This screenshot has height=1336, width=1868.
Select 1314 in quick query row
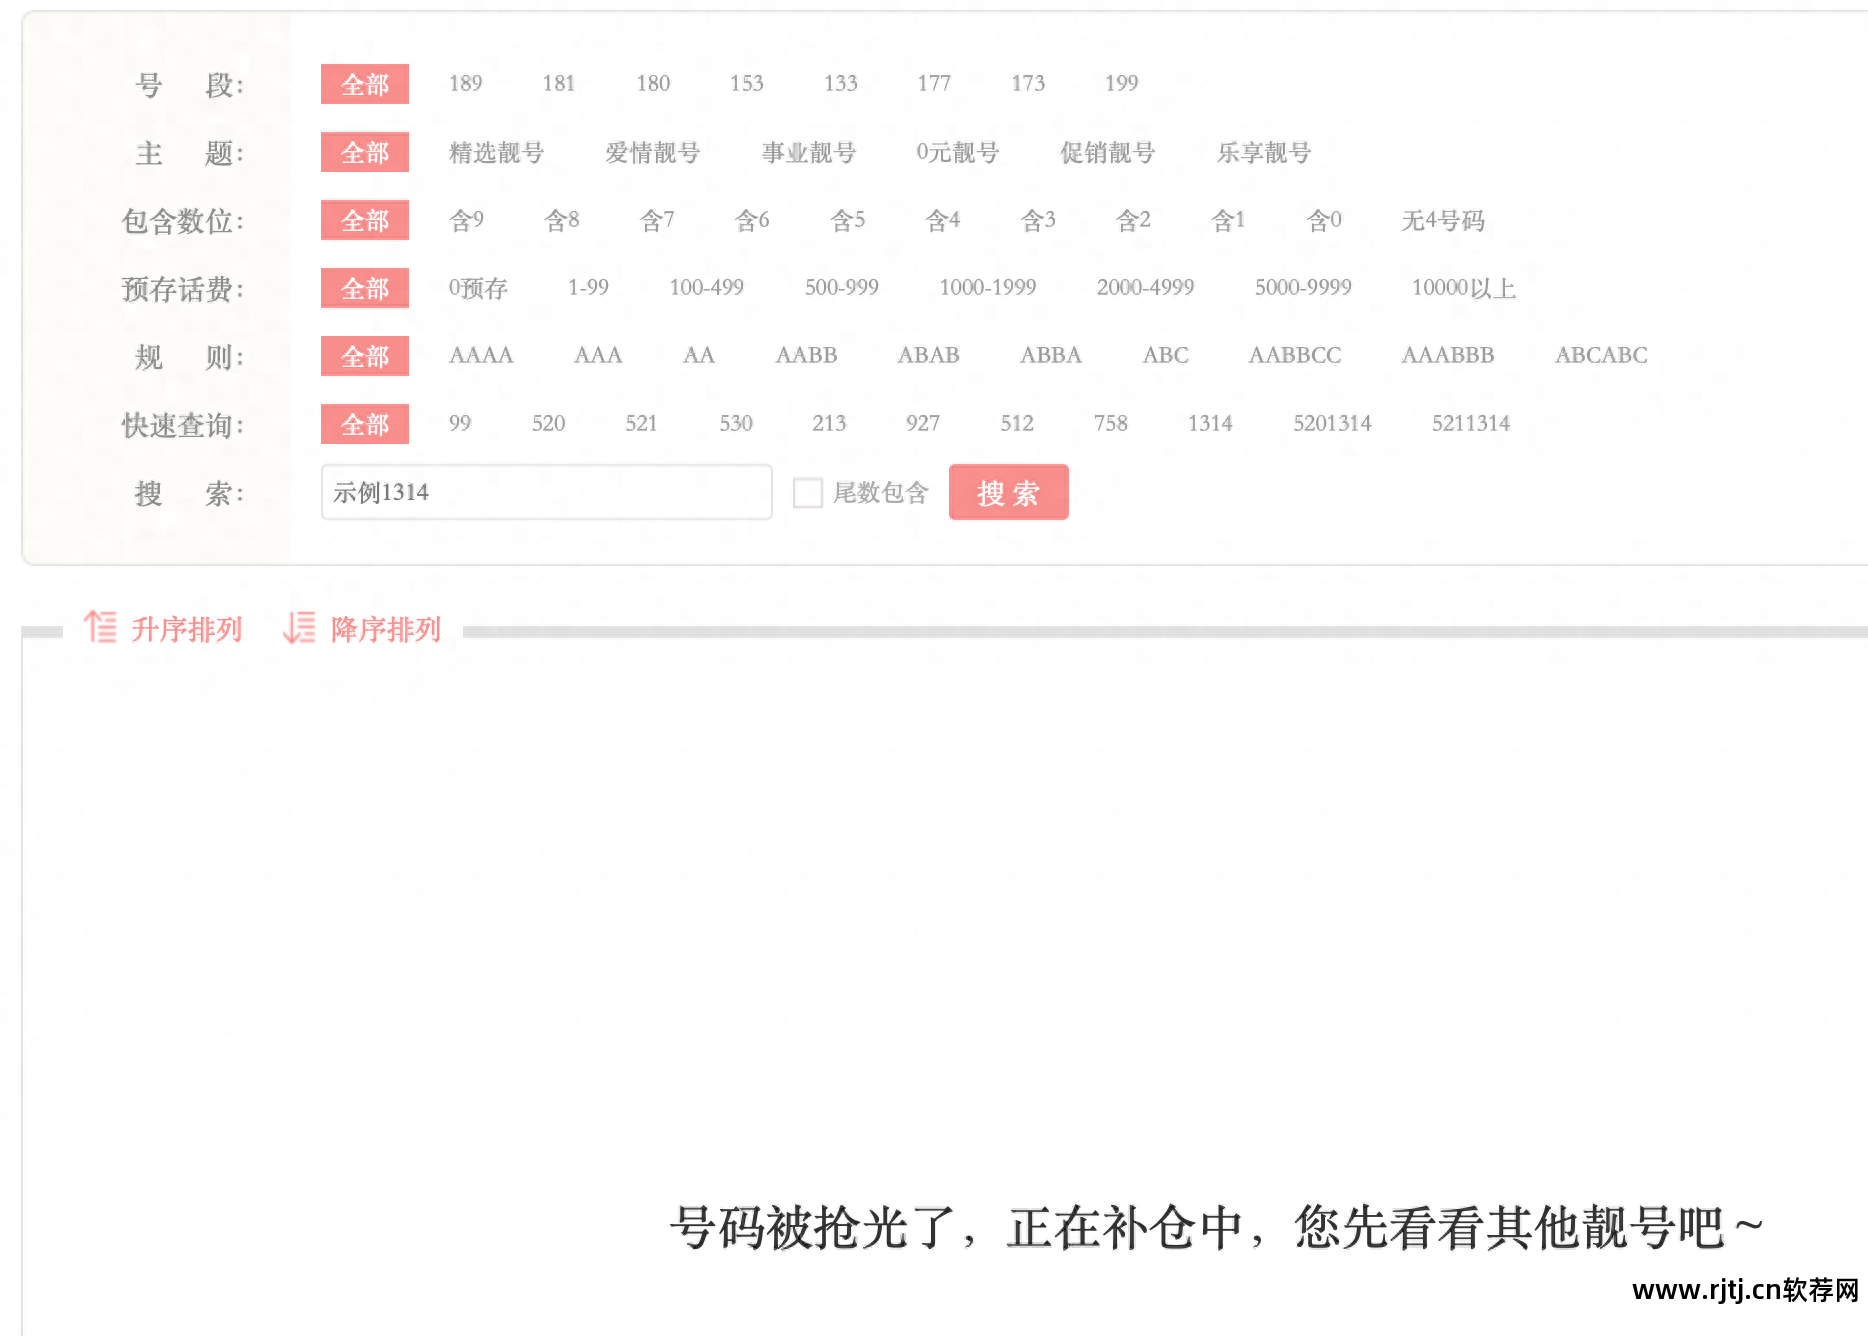[1209, 423]
